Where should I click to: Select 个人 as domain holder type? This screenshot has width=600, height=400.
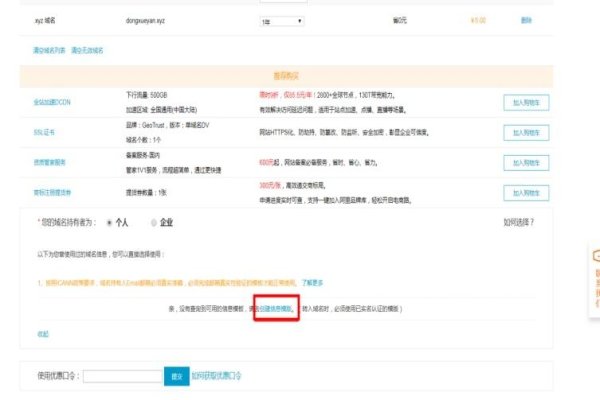109,223
